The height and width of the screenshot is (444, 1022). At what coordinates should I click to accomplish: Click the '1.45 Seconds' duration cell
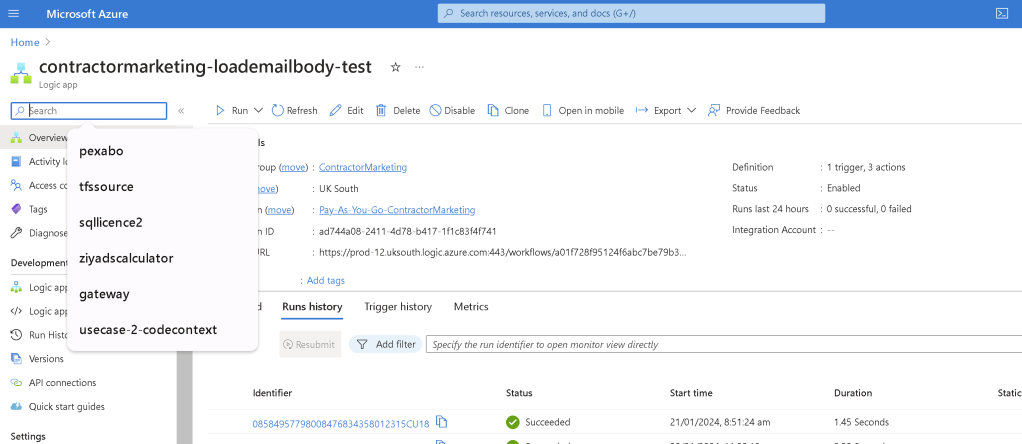[x=861, y=422]
